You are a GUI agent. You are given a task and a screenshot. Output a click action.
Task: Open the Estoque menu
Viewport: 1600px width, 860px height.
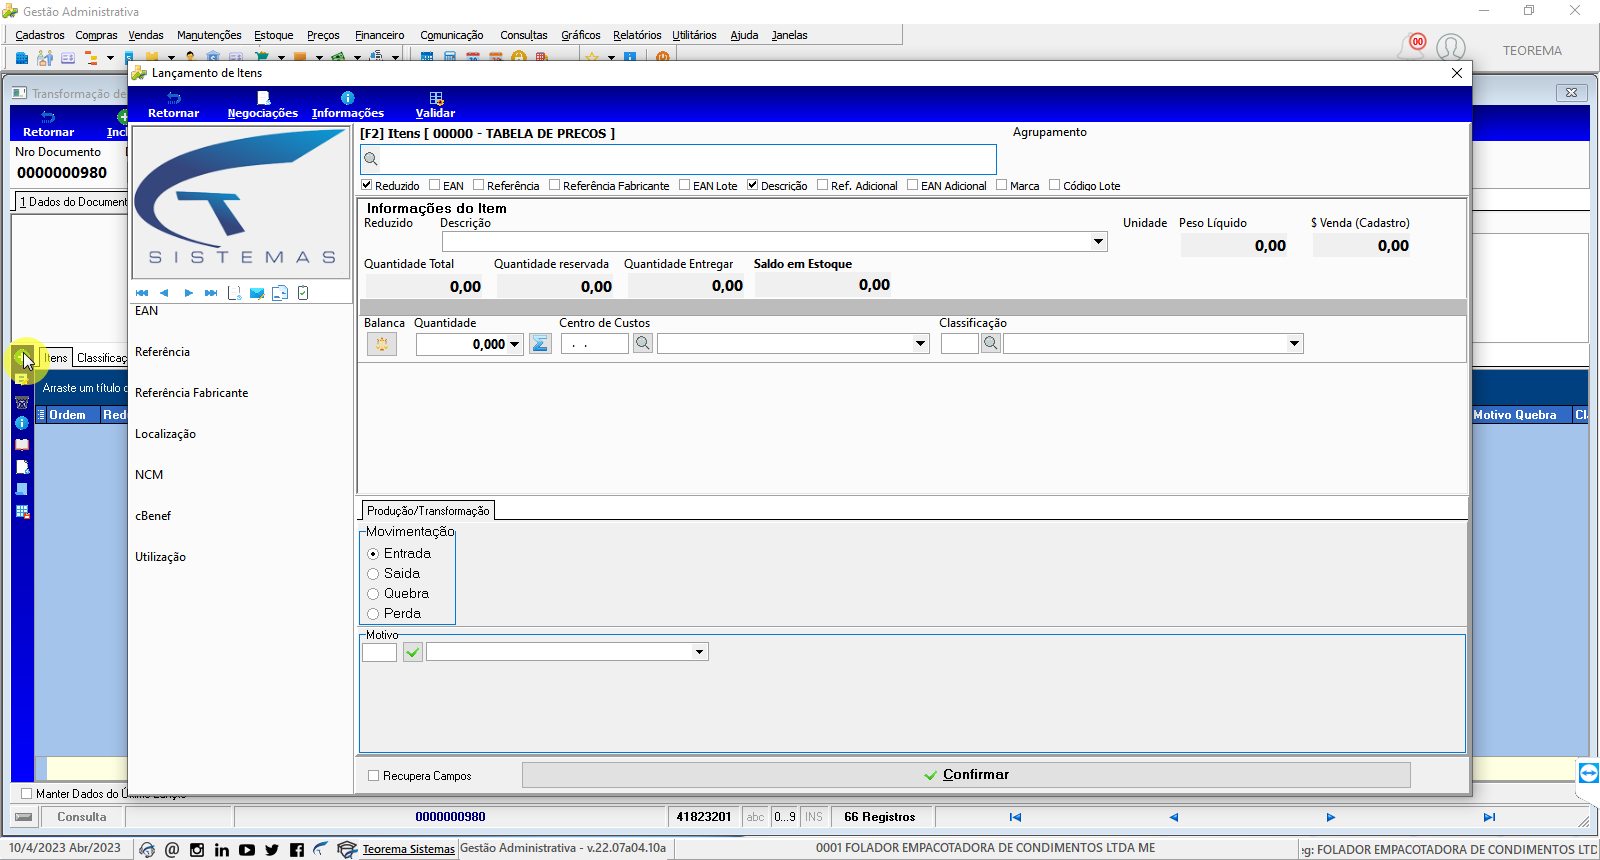pyautogui.click(x=274, y=35)
